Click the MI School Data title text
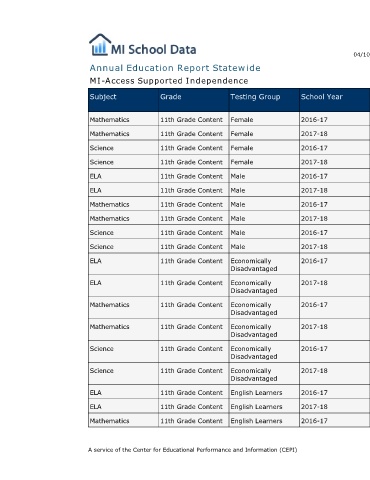Image resolution: width=370 pixels, height=480 pixels. coord(153,50)
